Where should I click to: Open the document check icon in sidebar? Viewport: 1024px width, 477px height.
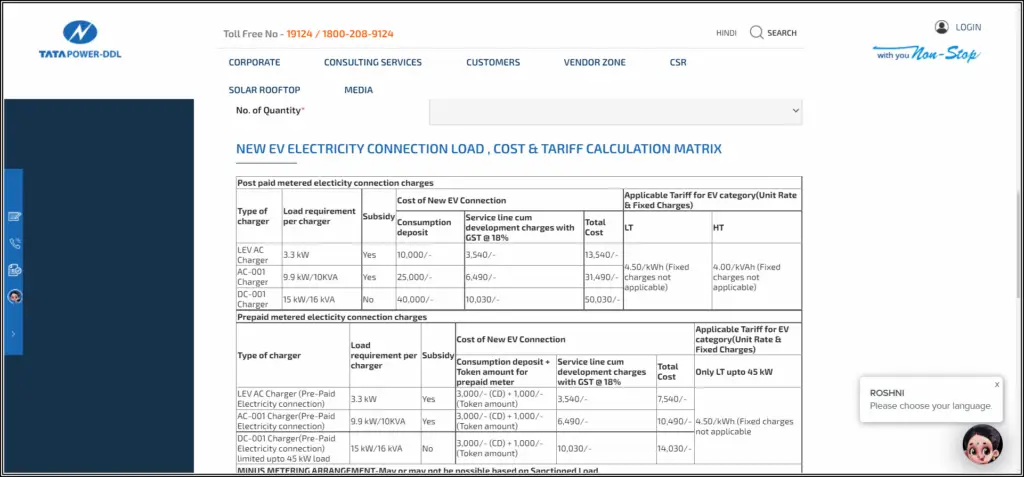15,269
